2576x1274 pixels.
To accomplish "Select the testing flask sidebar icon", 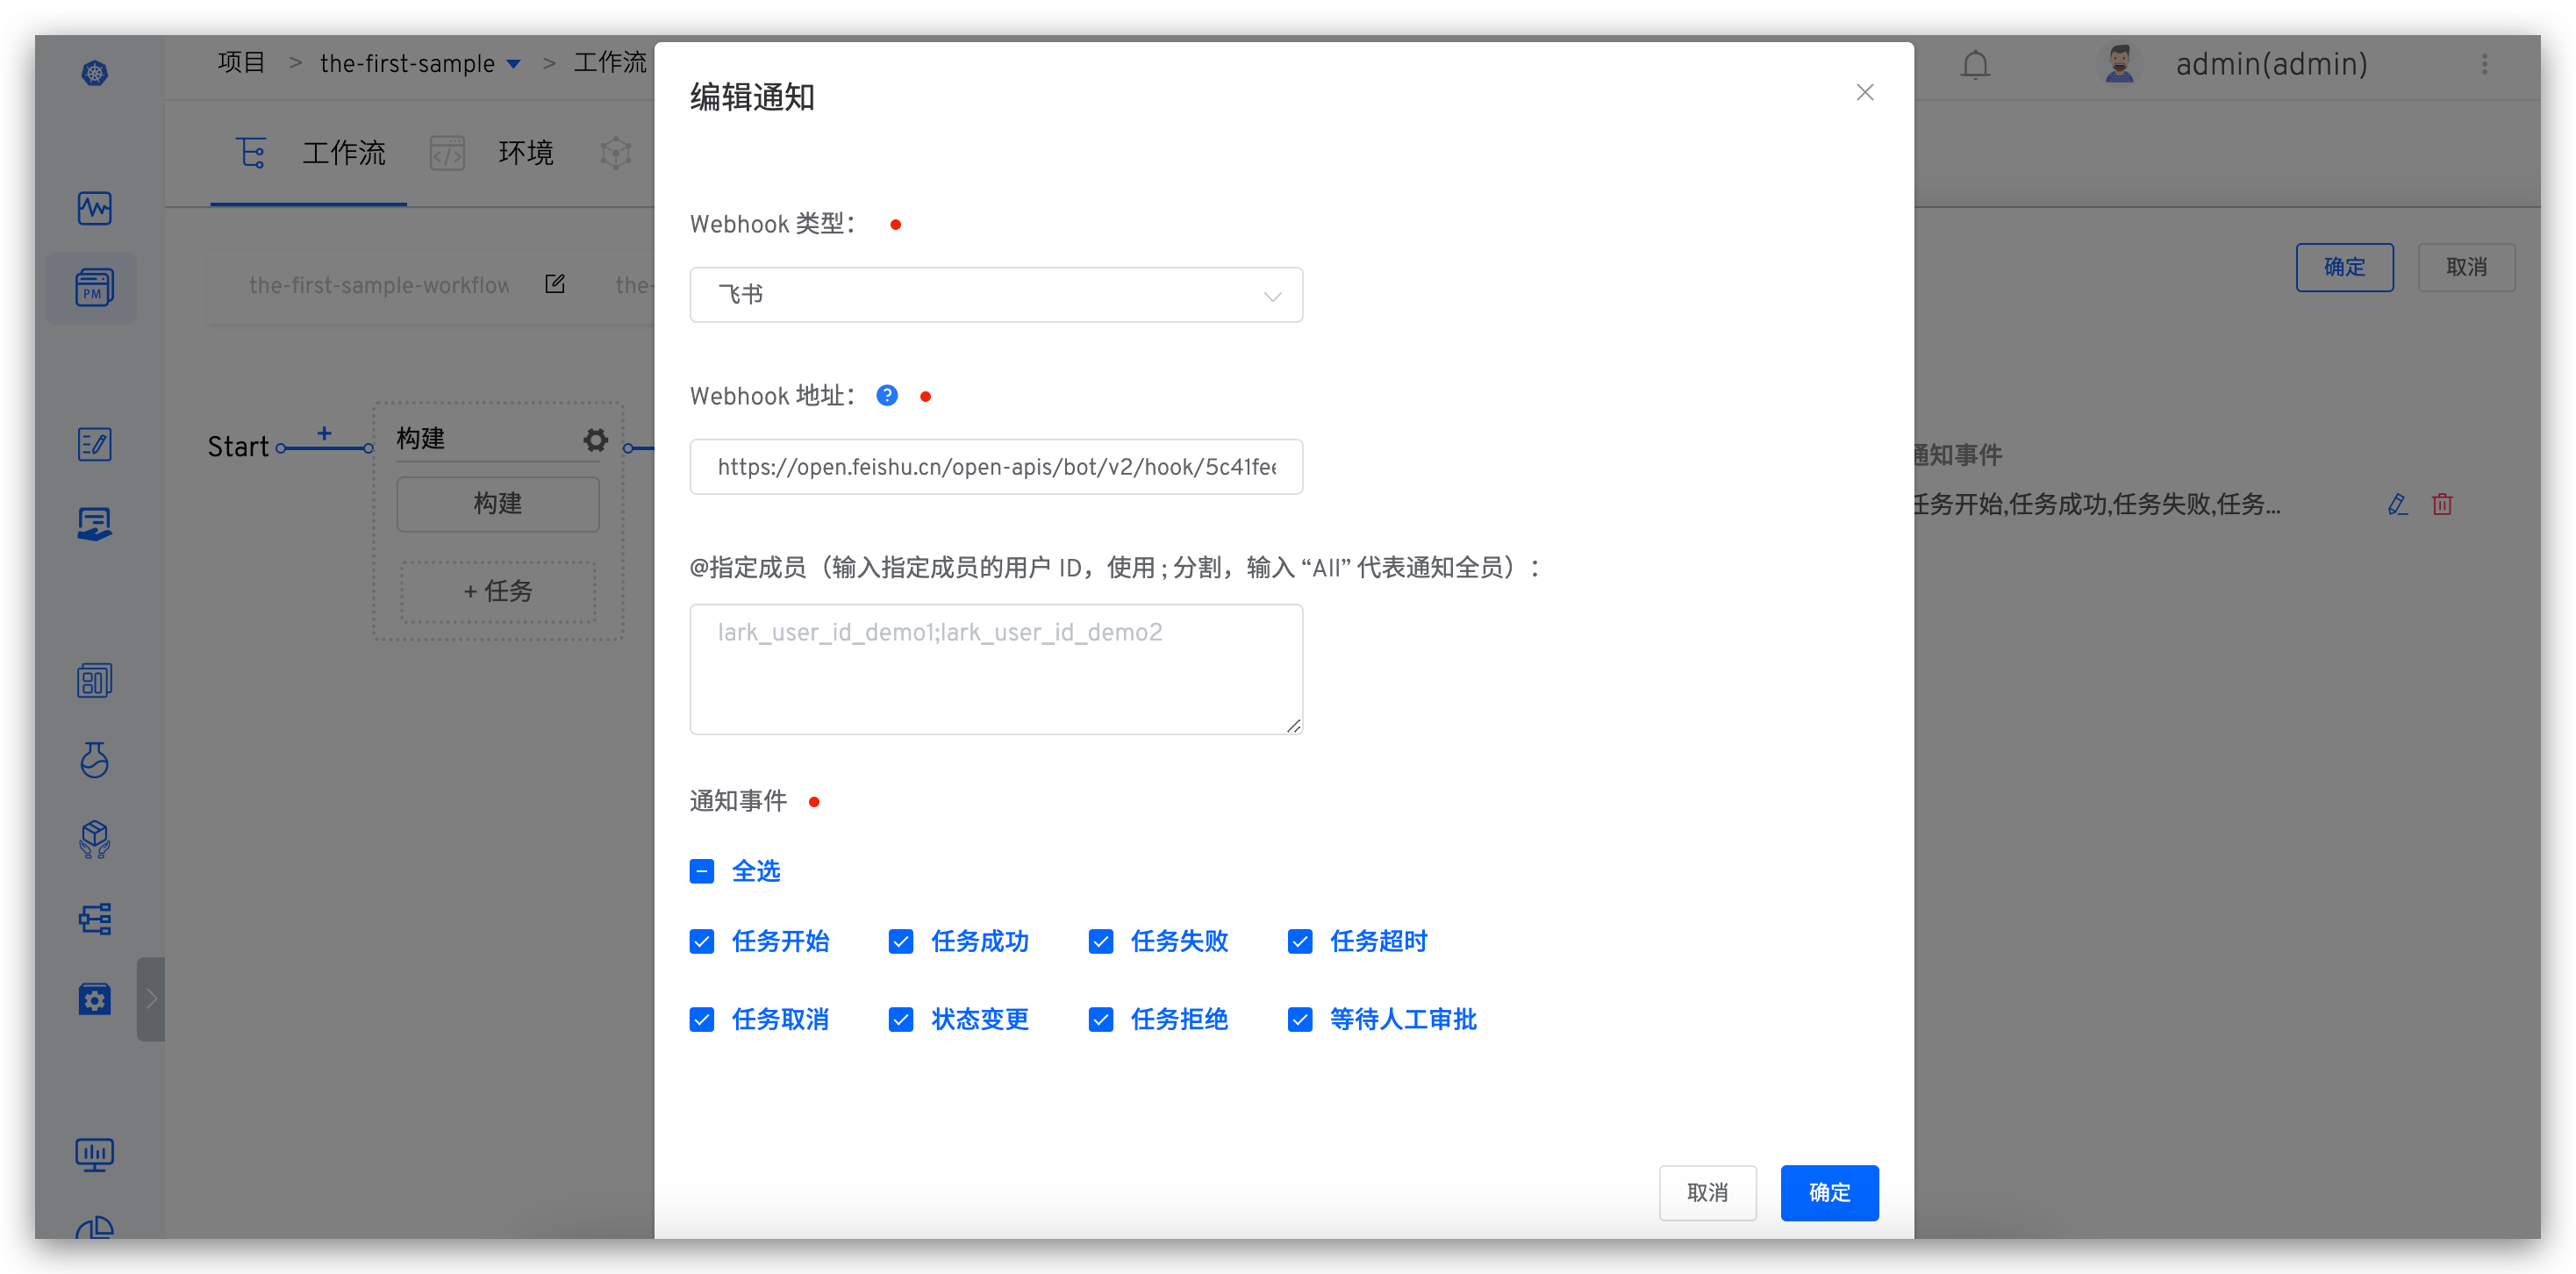I will coord(93,760).
